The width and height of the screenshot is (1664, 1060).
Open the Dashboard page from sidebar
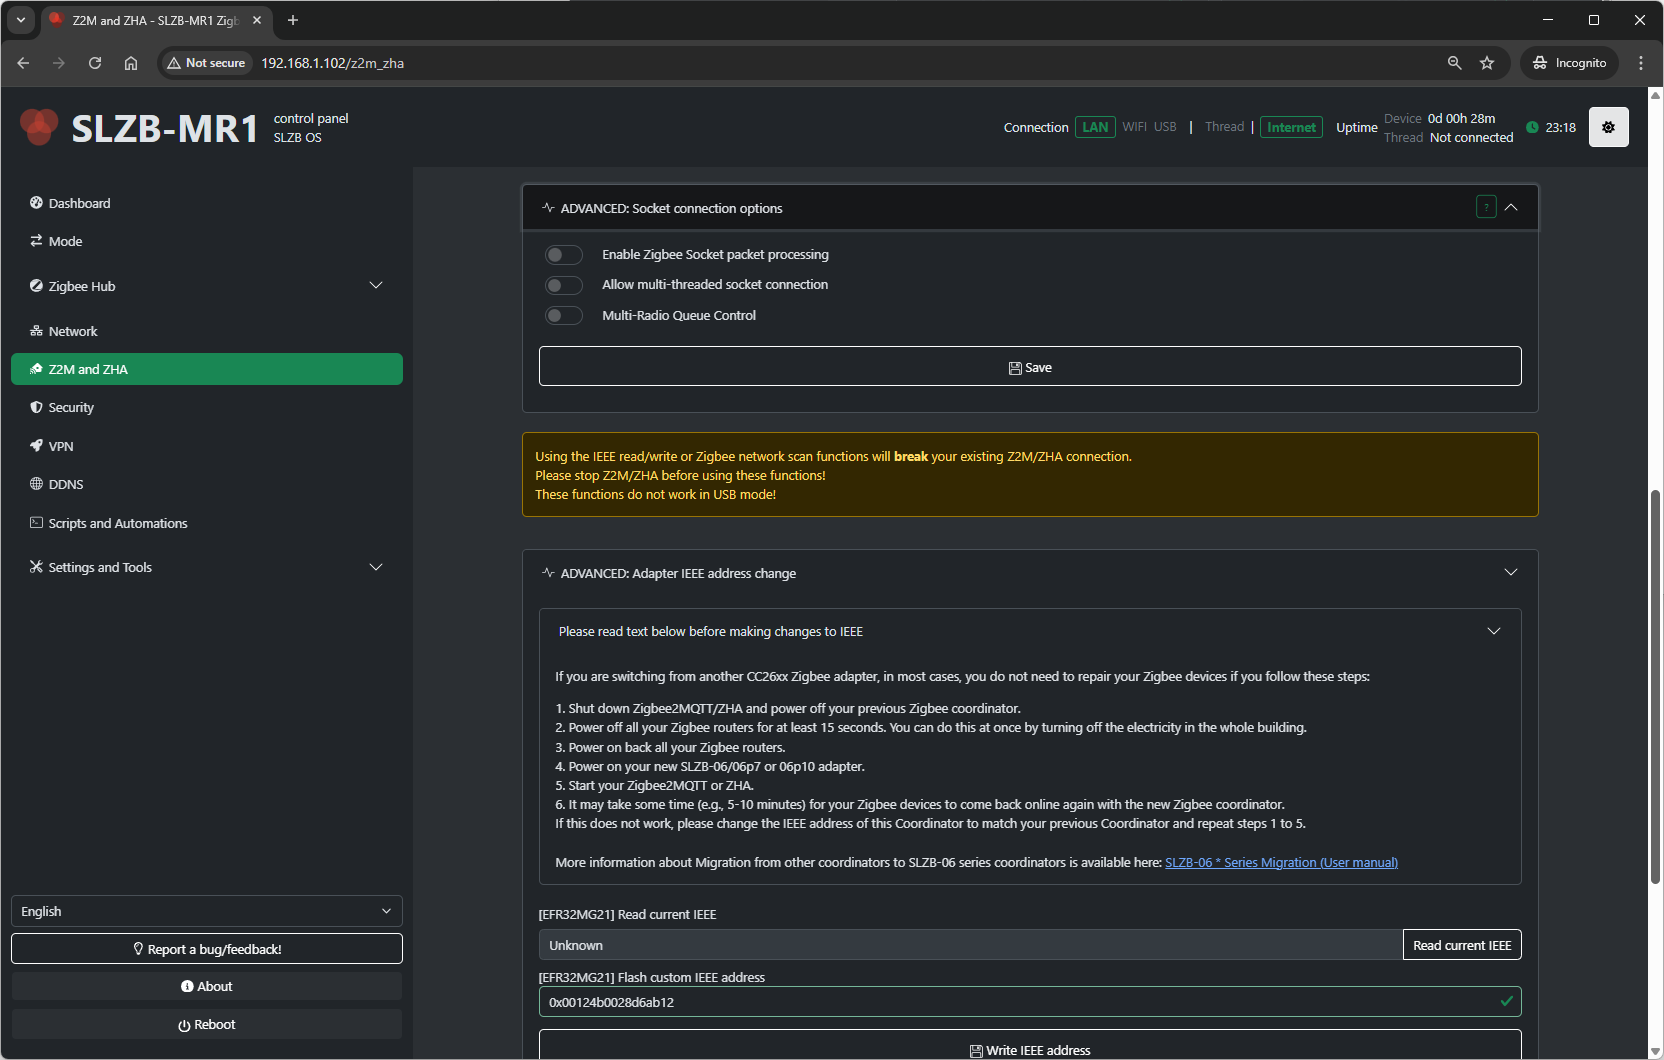tap(79, 203)
